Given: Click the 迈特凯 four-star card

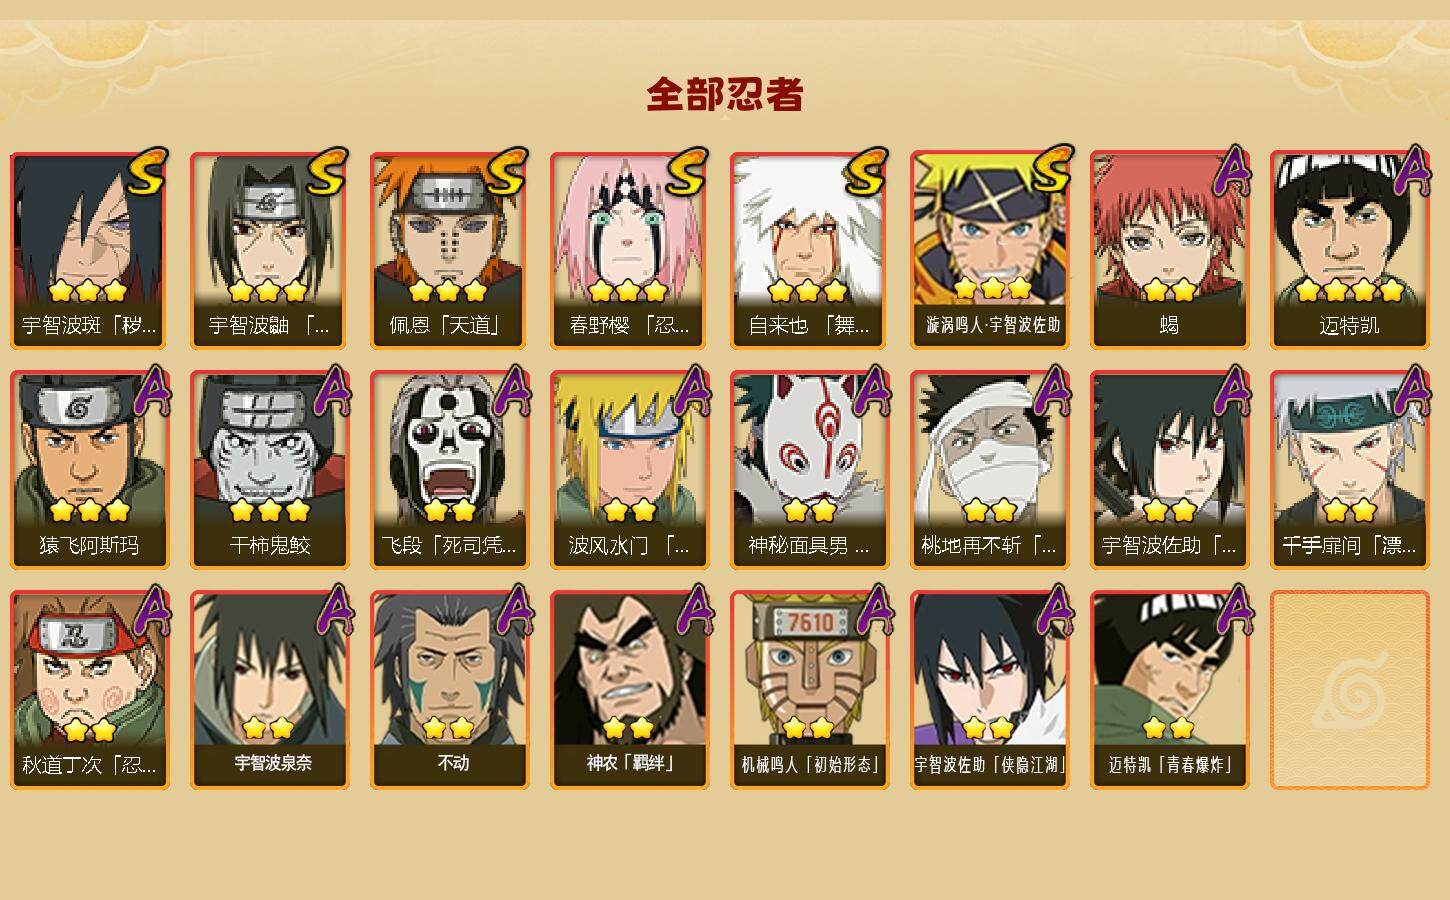Looking at the screenshot, I should point(1349,250).
